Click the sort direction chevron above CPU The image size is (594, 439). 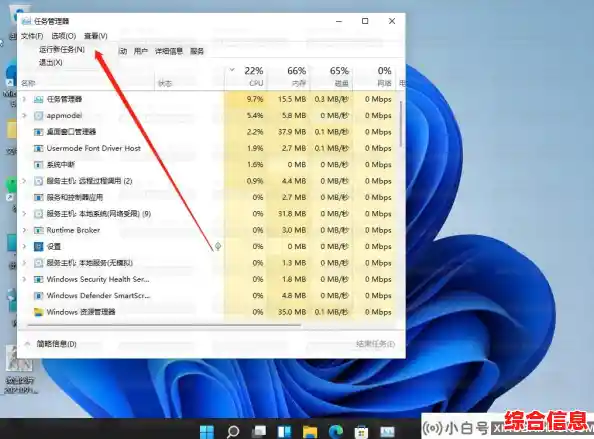coord(232,70)
